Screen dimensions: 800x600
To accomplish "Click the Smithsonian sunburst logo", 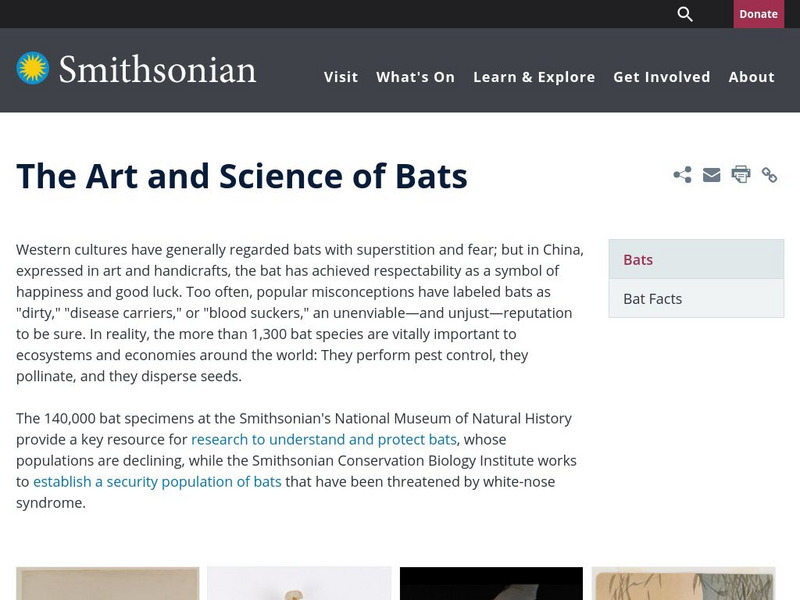I will [35, 66].
